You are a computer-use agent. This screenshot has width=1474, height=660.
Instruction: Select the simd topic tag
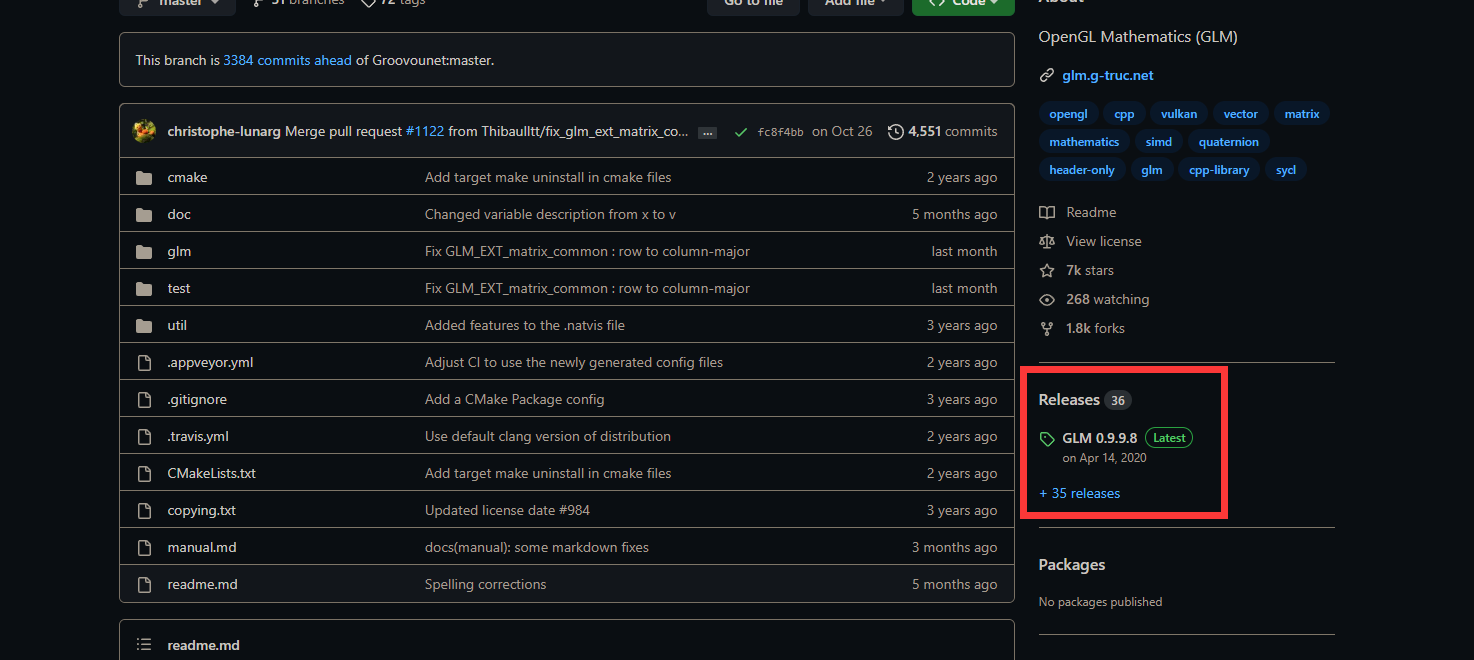point(1159,142)
